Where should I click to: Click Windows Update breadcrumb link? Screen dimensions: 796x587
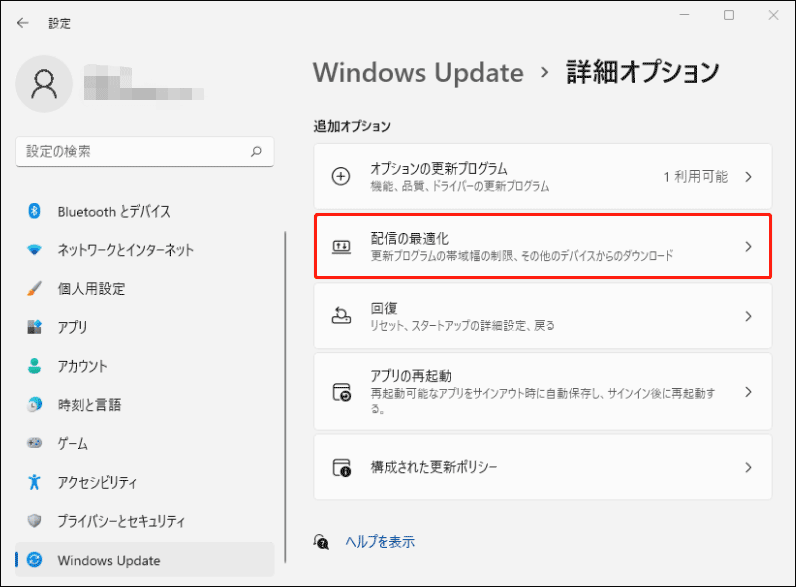tap(418, 73)
